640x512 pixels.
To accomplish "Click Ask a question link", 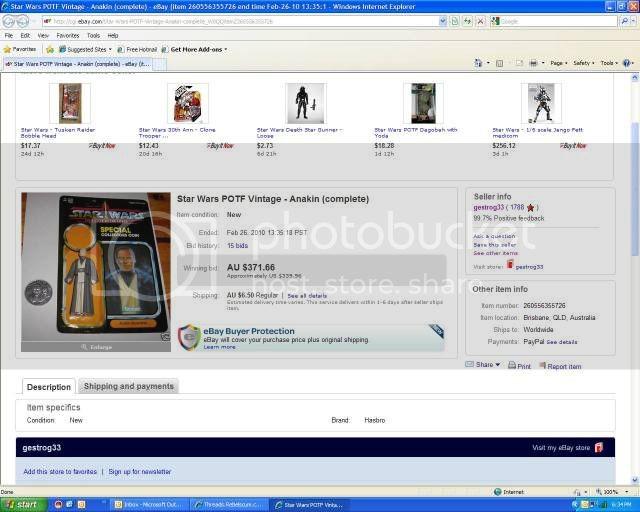I will 494,236.
